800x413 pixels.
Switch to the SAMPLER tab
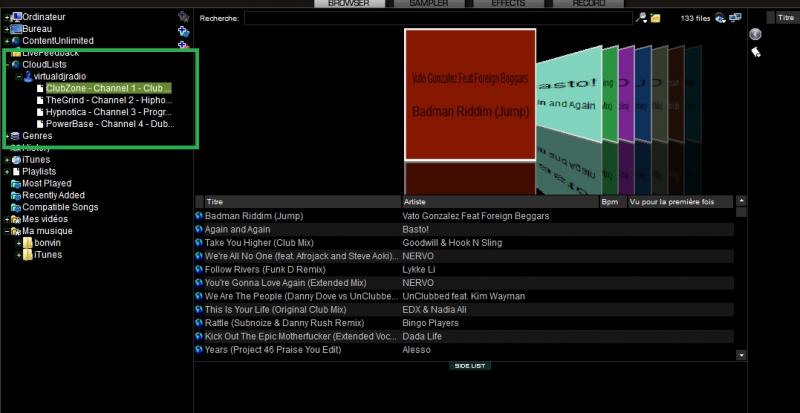[429, 4]
